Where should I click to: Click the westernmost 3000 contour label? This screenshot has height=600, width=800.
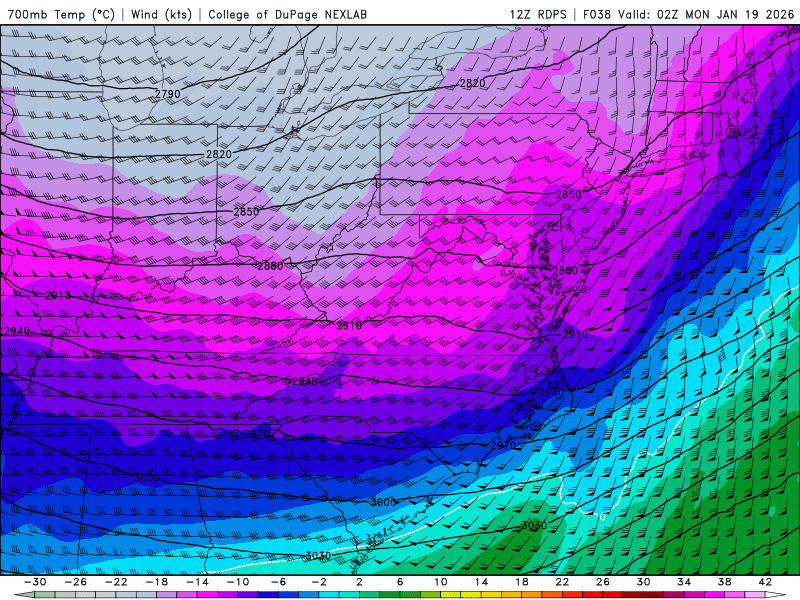(147, 478)
